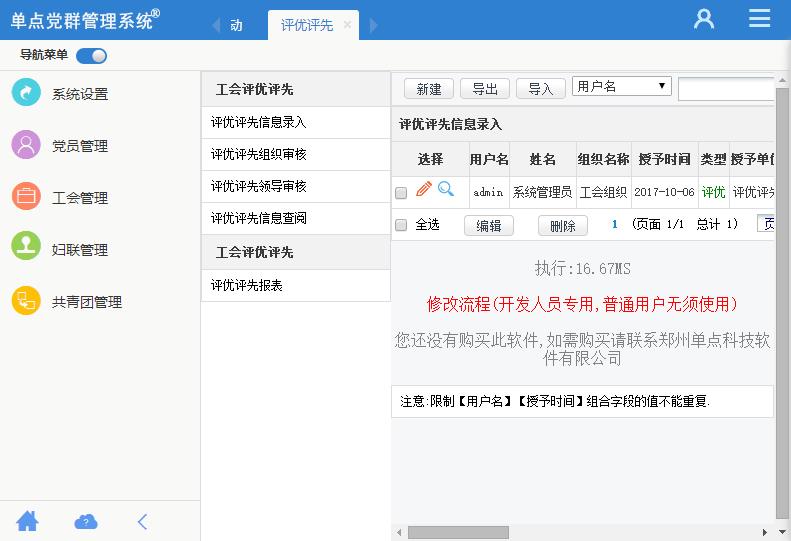Click the 编辑 button
This screenshot has width=791, height=541.
pos(489,226)
